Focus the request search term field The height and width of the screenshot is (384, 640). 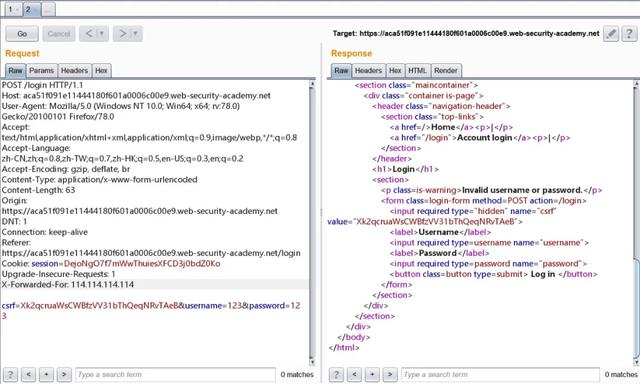pyautogui.click(x=176, y=374)
